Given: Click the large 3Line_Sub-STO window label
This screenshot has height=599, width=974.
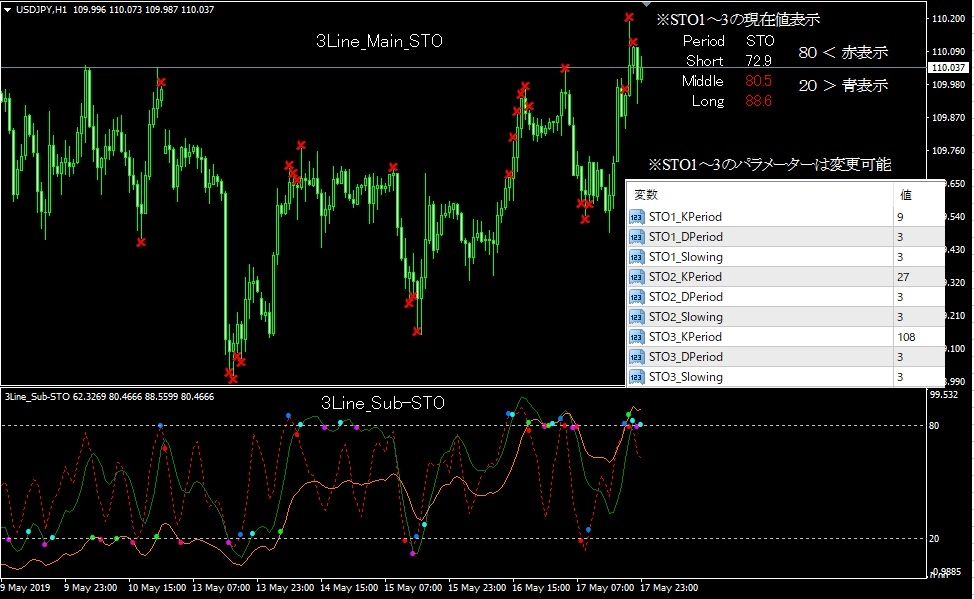Looking at the screenshot, I should point(383,403).
